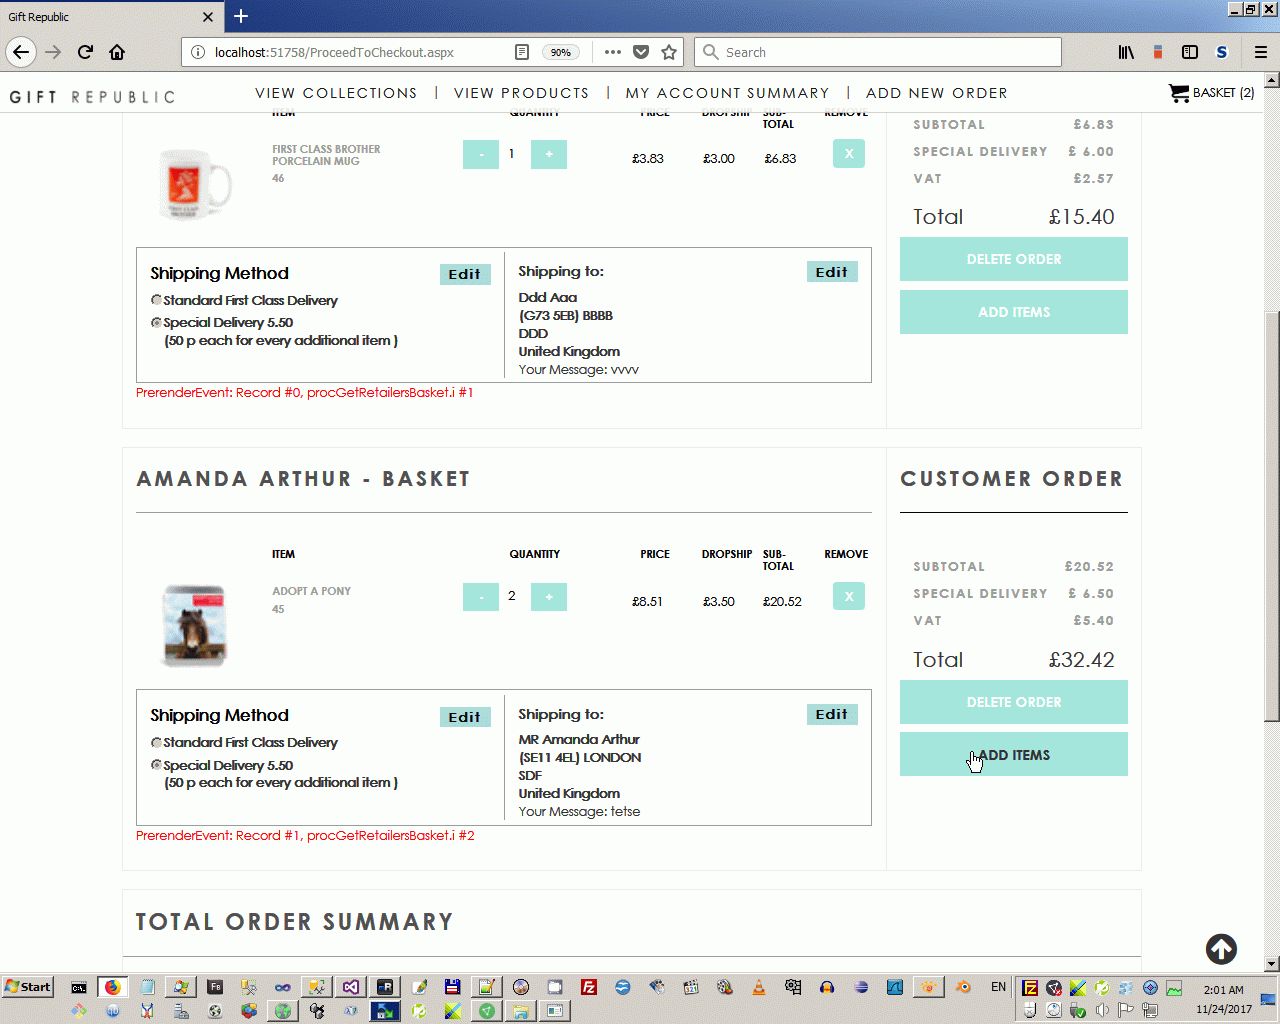1280x1024 pixels.
Task: Open Basket (2) link
Action: point(1223,93)
